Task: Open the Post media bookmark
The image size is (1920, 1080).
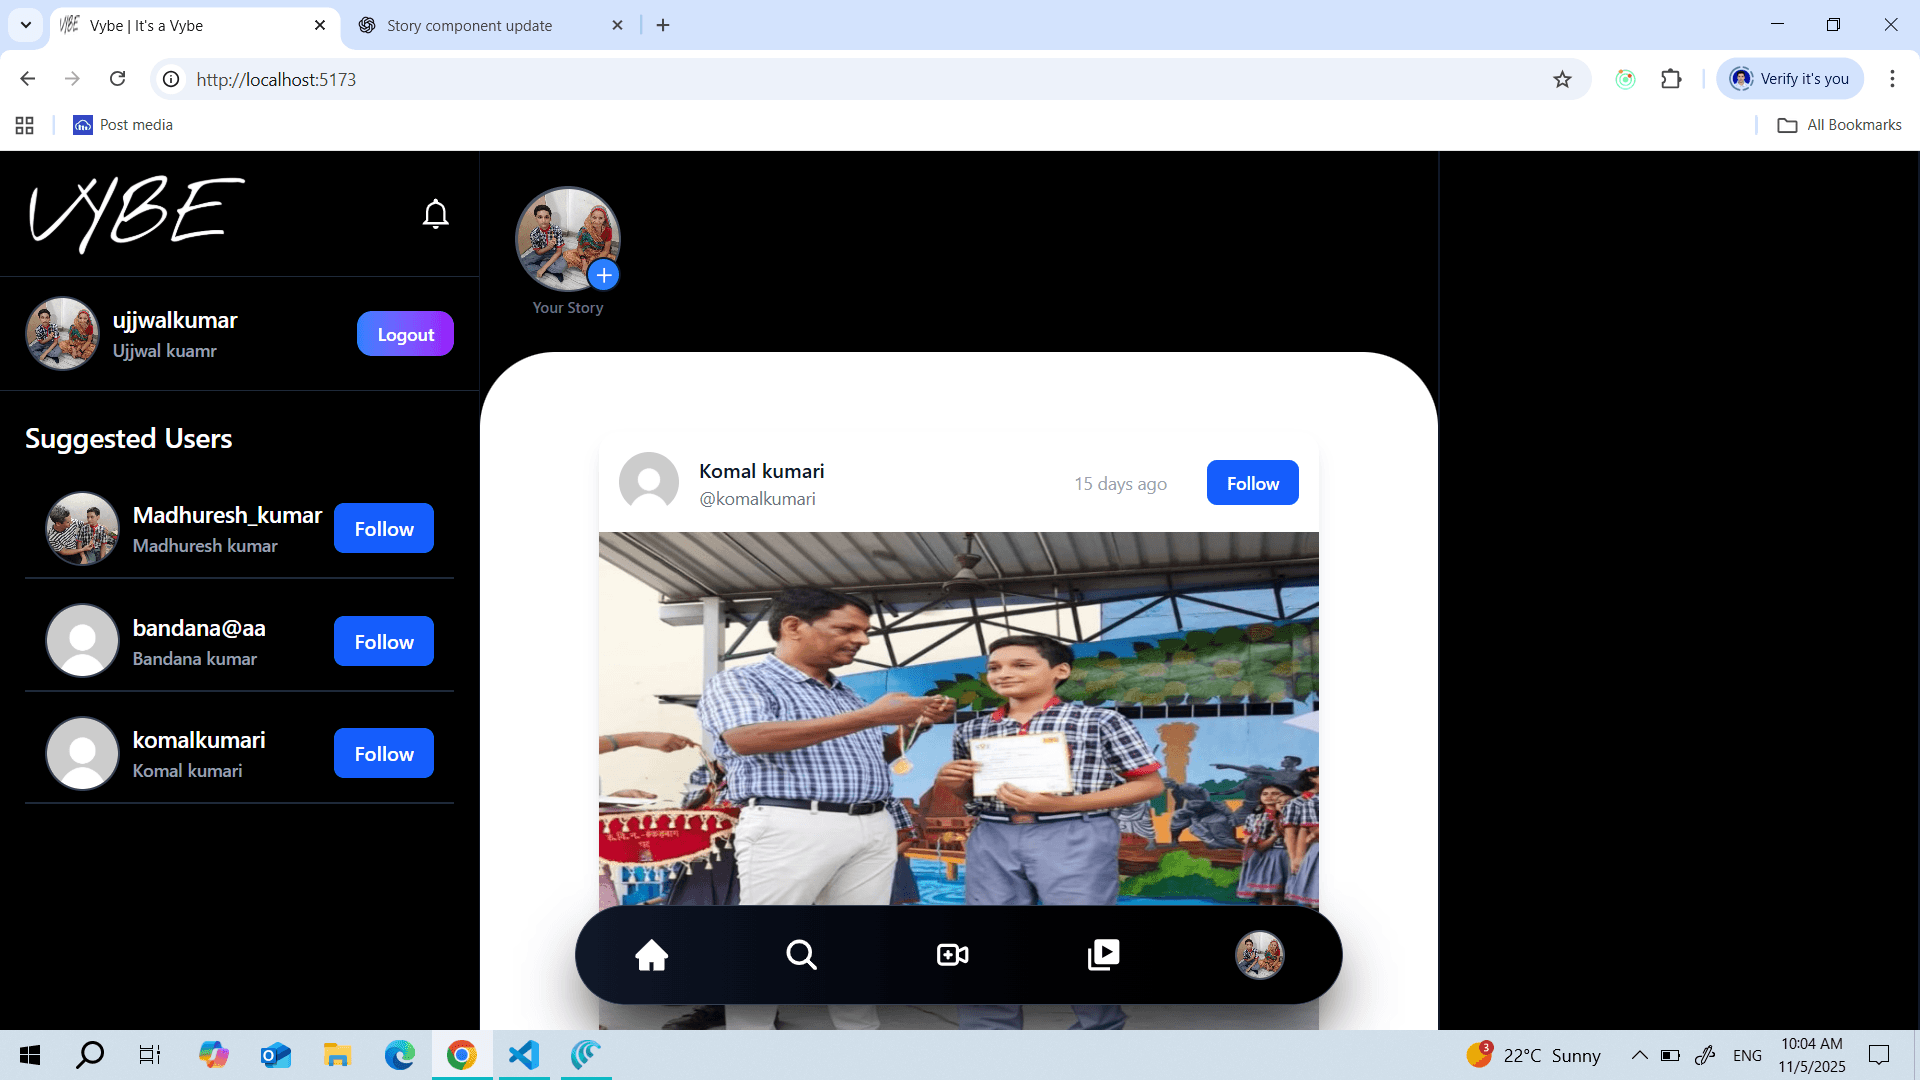Action: click(122, 124)
